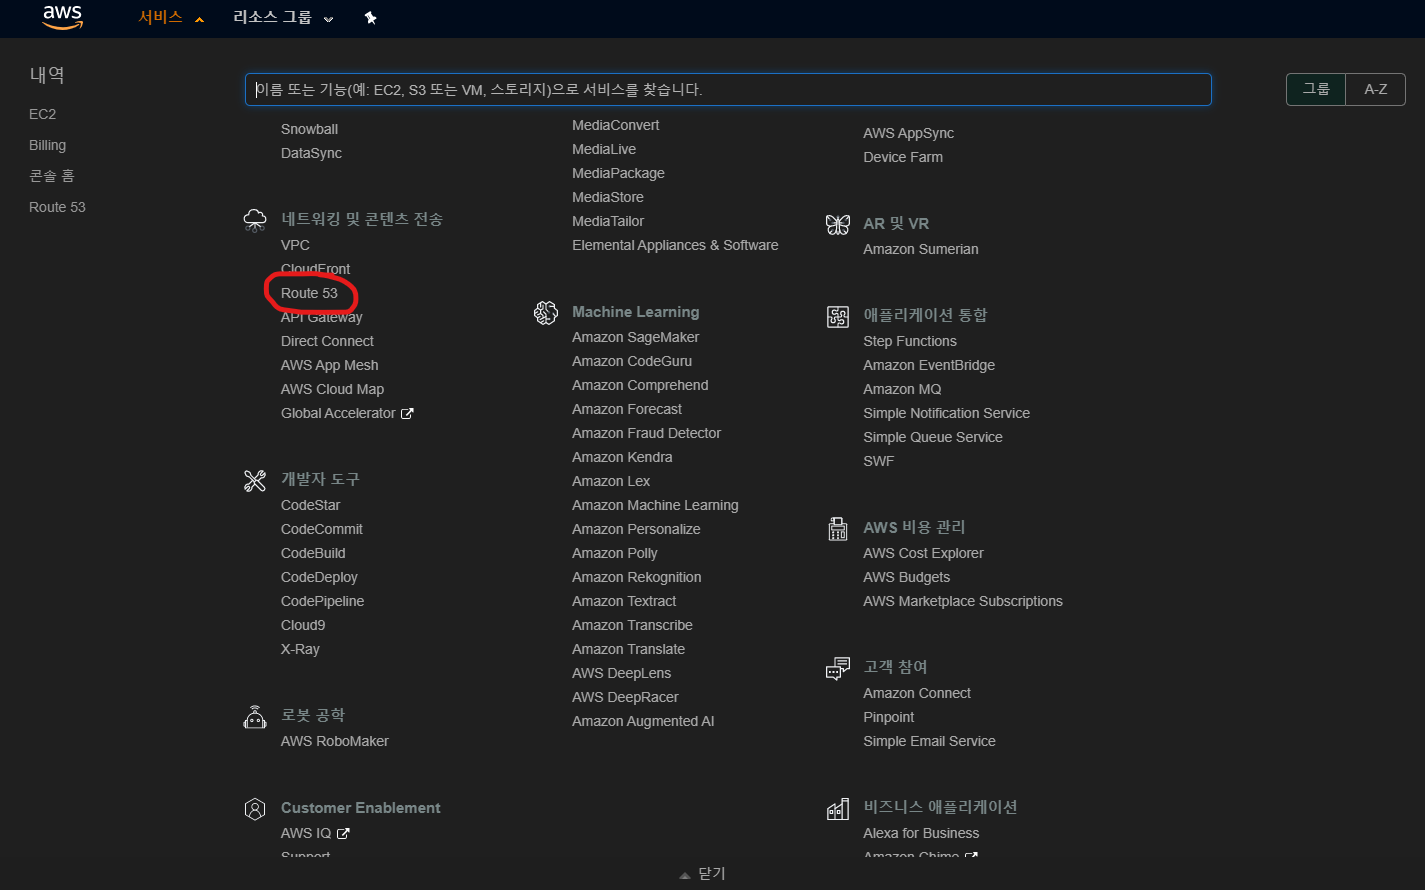
Task: Open Amazon Rekognition
Action: [x=637, y=577]
